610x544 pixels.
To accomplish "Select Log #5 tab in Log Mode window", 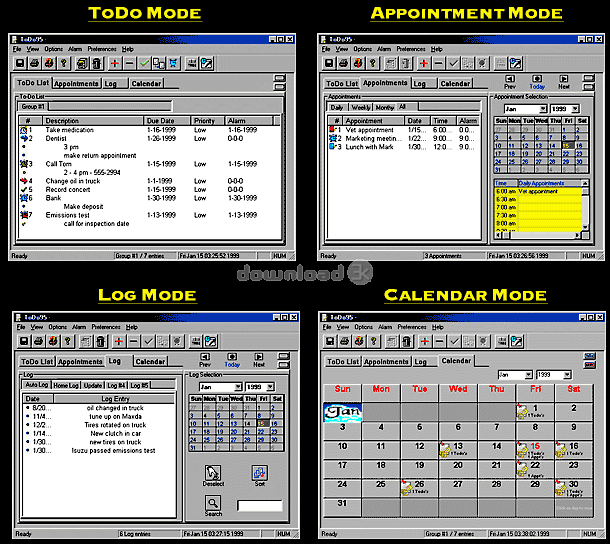I will pos(139,385).
